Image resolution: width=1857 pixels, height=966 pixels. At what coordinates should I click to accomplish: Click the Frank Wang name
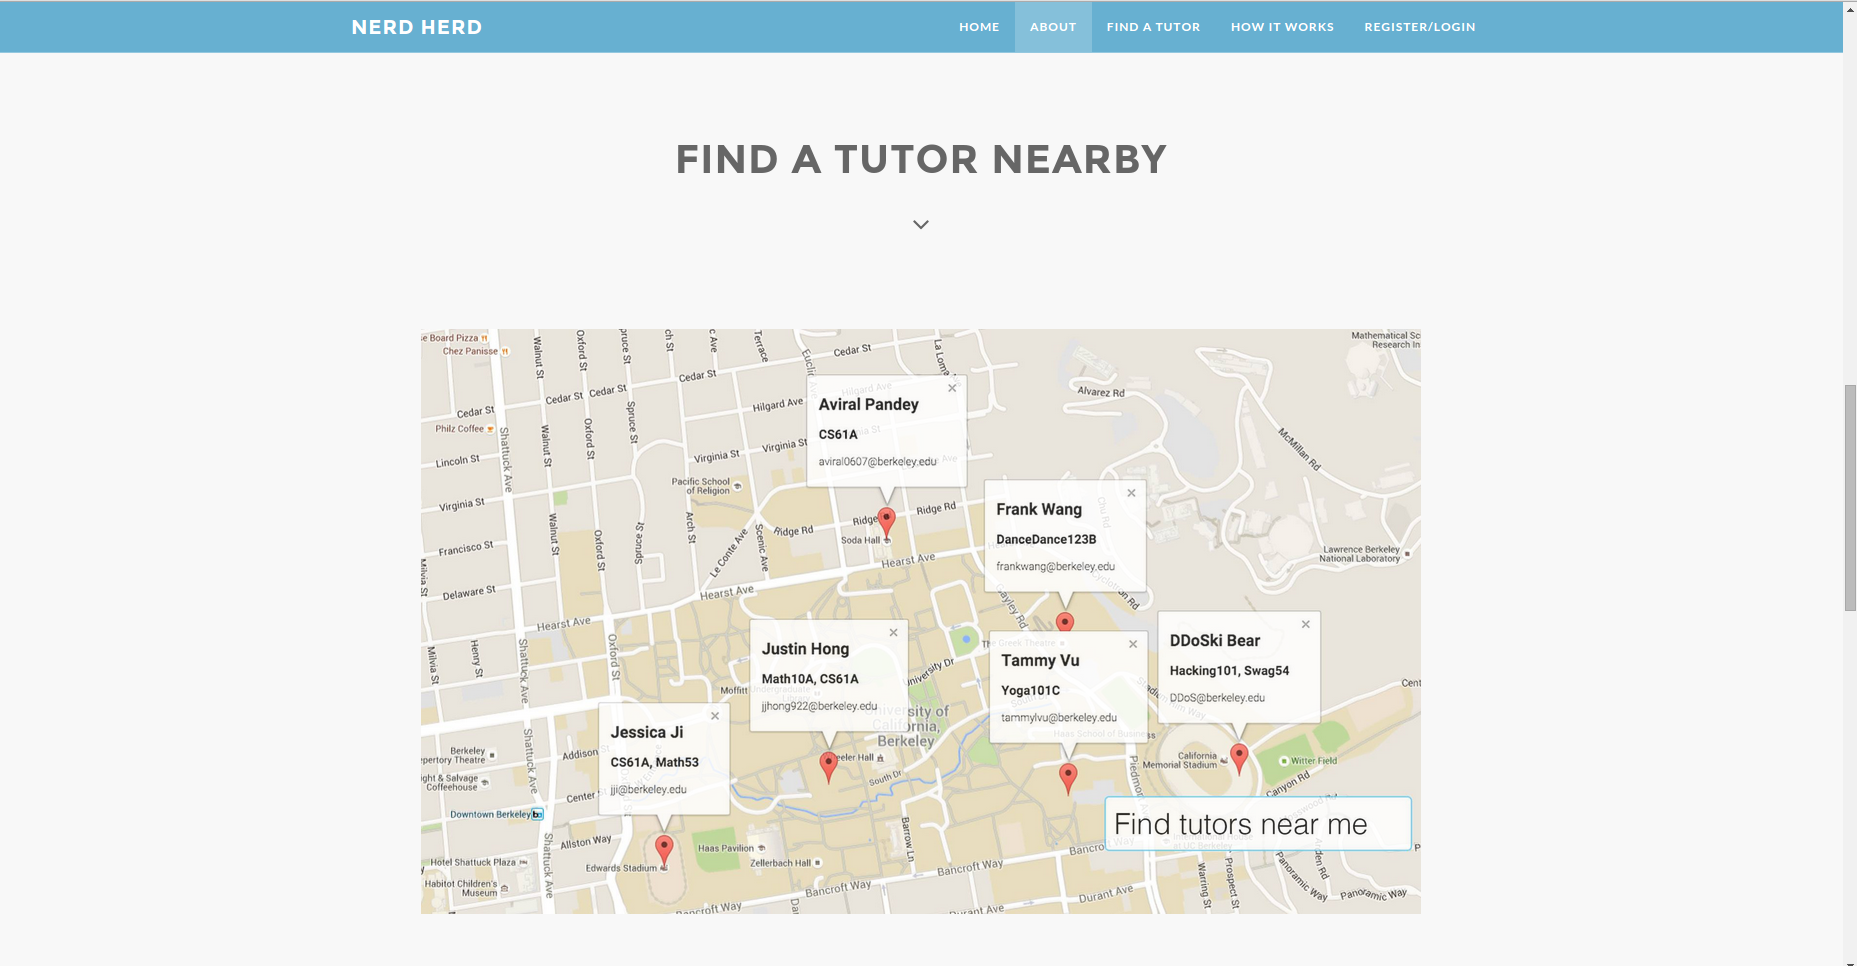[1039, 509]
